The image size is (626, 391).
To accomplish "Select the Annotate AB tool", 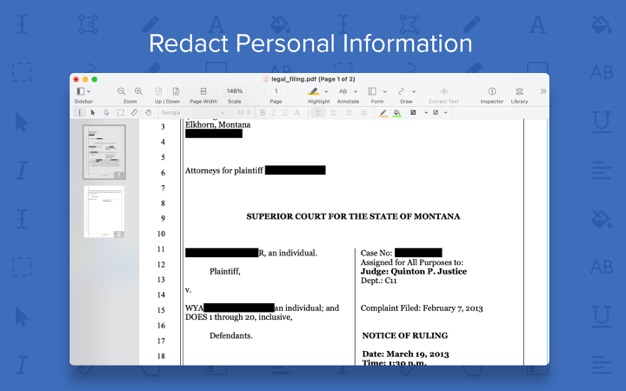I will 343,91.
